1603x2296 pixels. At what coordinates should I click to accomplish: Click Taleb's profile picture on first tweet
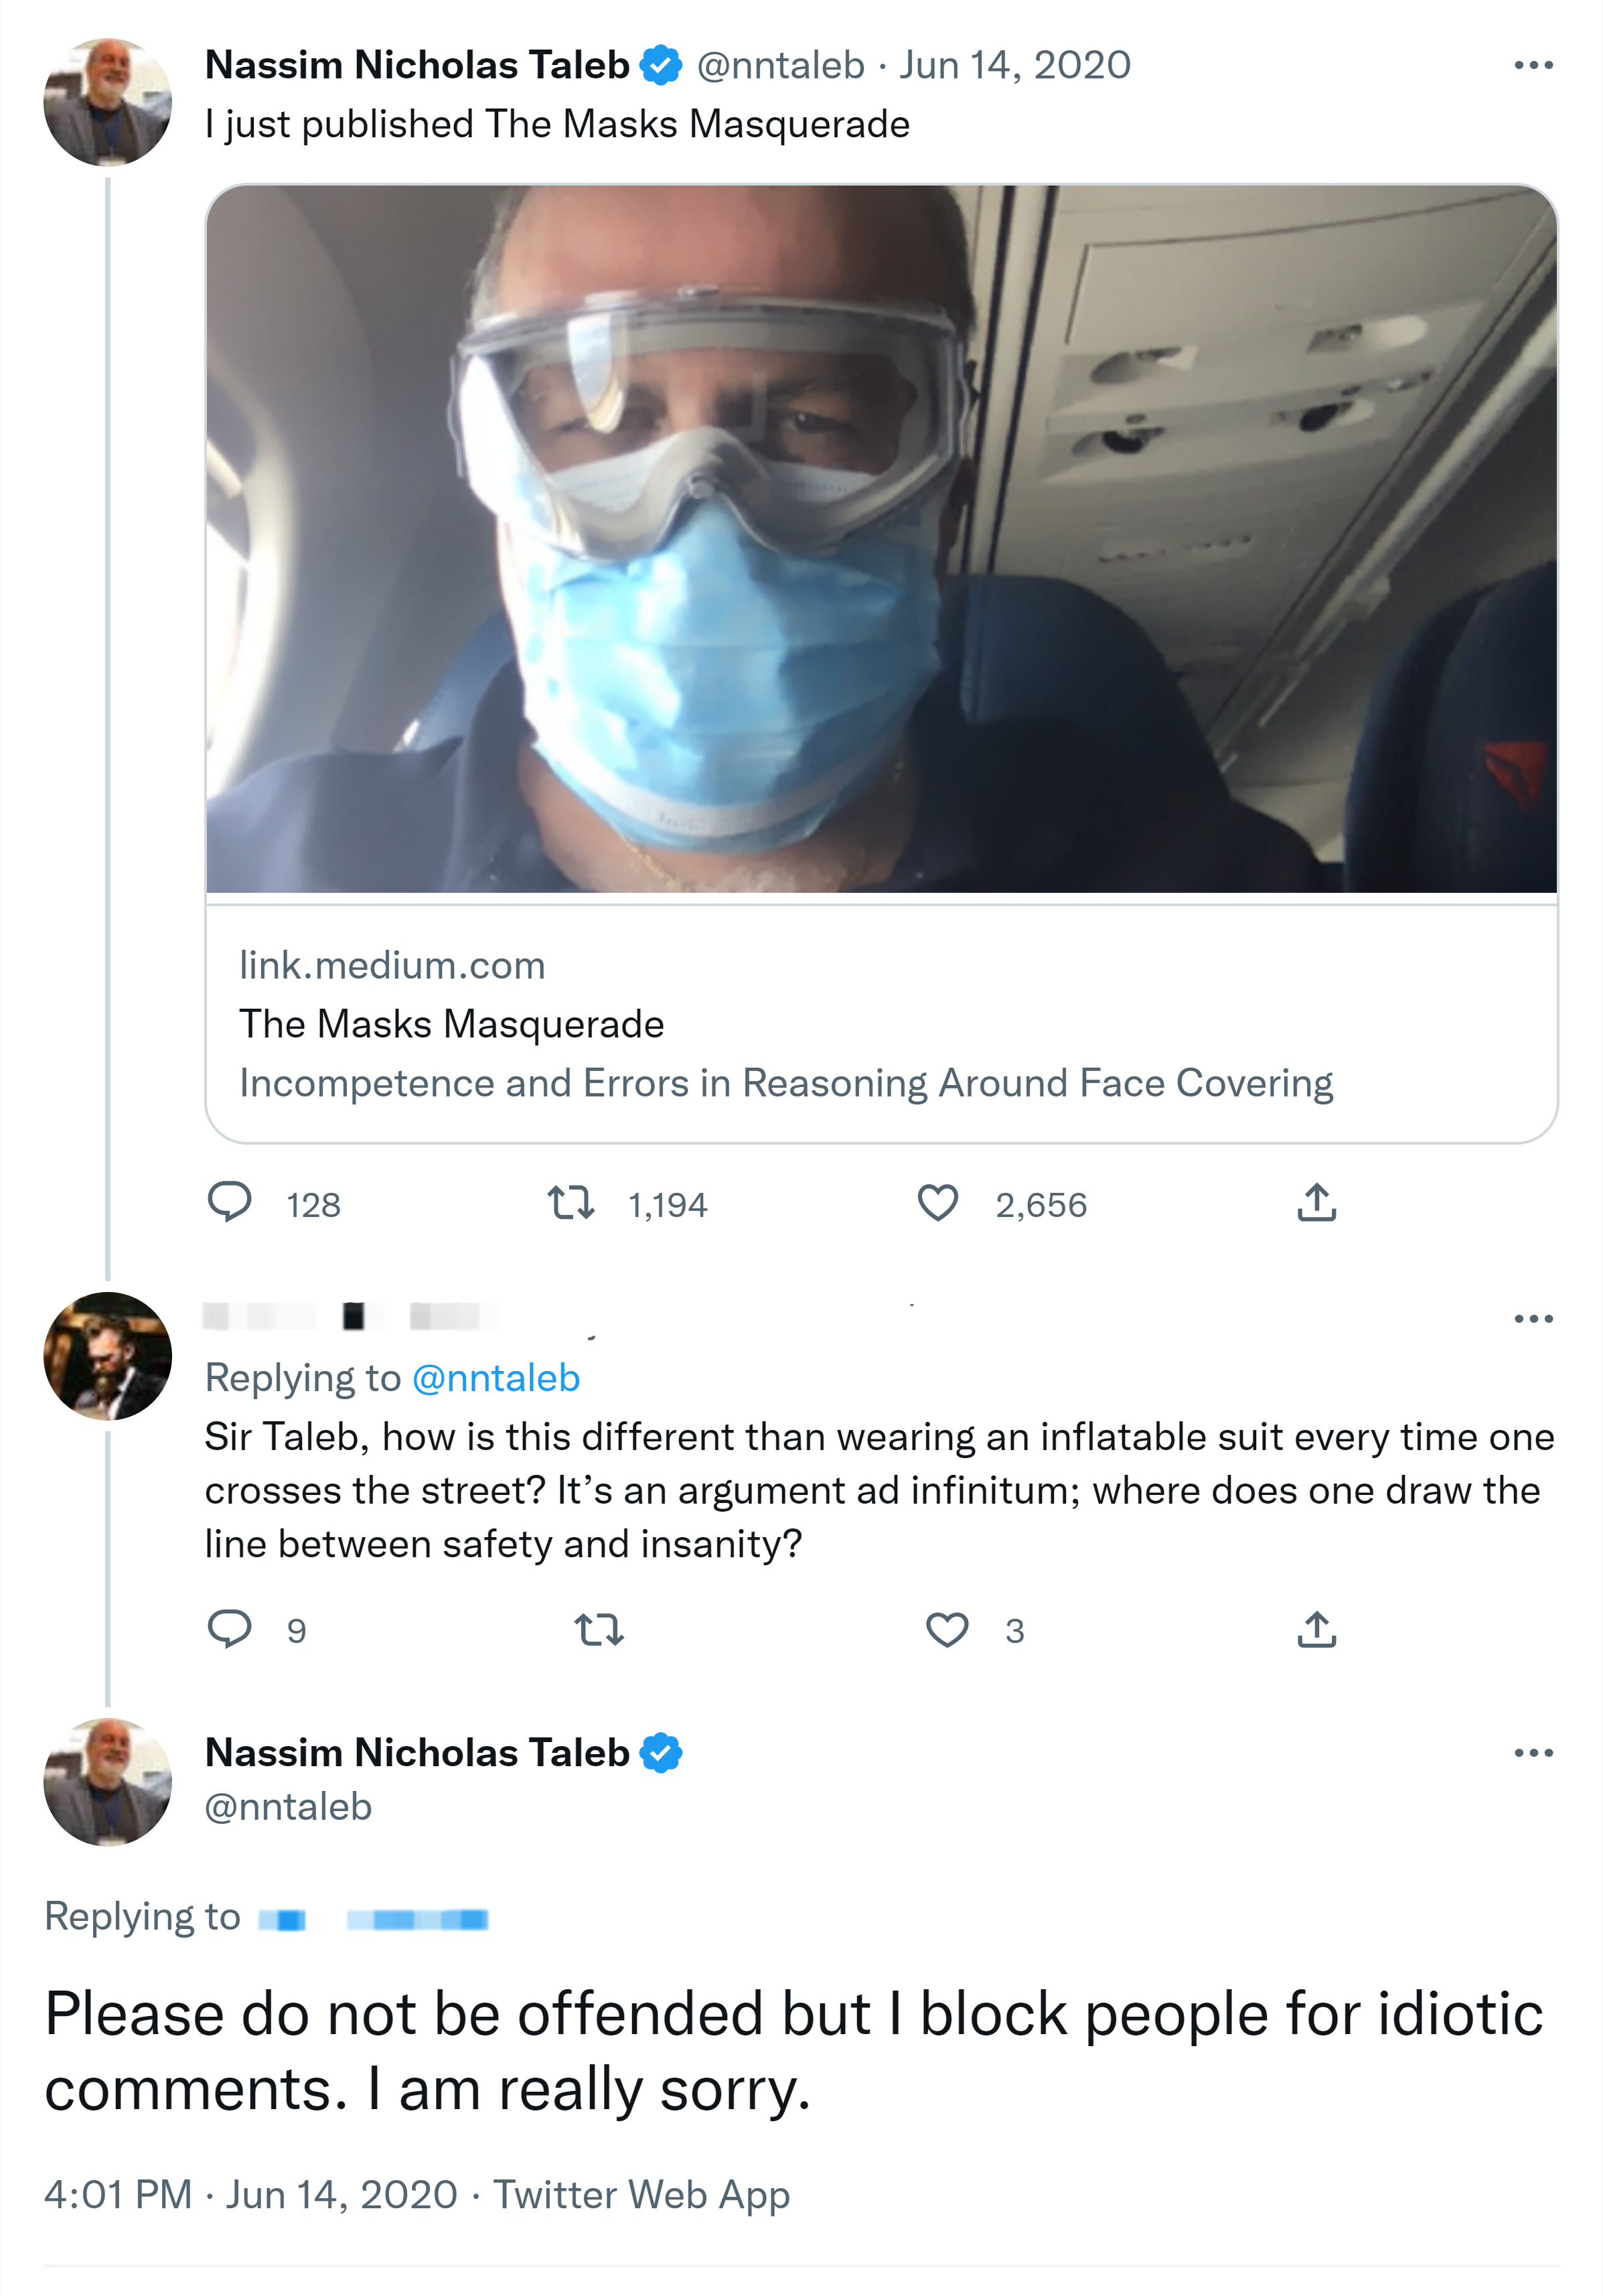point(108,102)
